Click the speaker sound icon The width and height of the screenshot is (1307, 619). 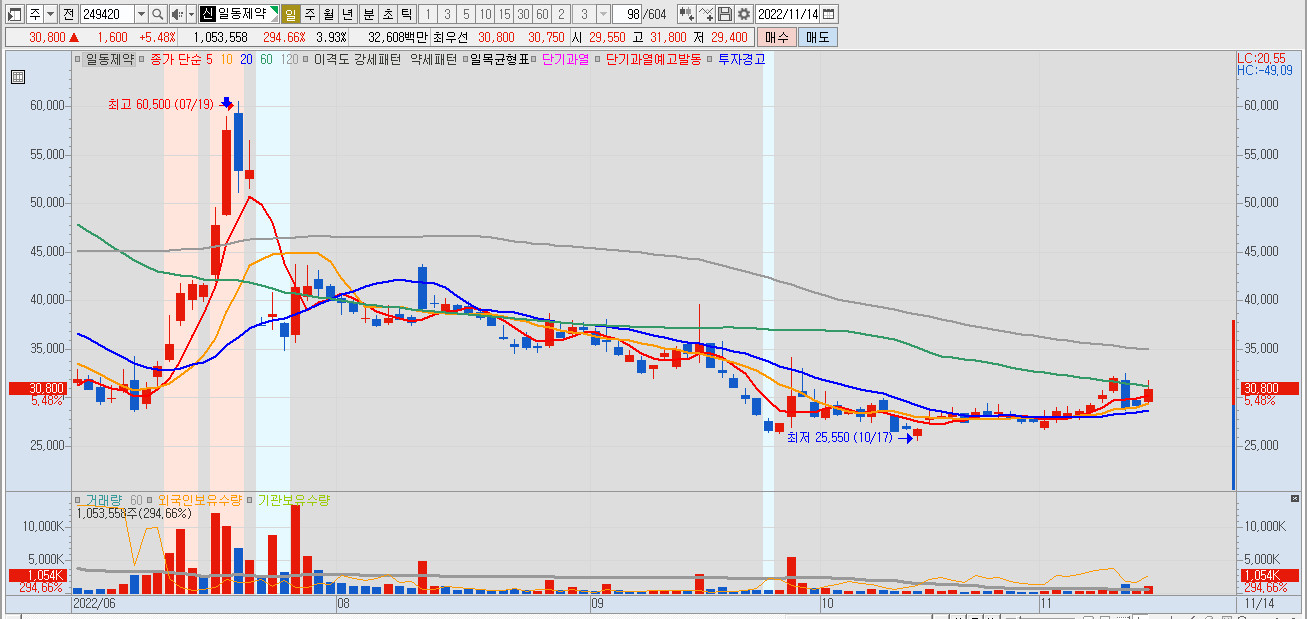tap(177, 14)
